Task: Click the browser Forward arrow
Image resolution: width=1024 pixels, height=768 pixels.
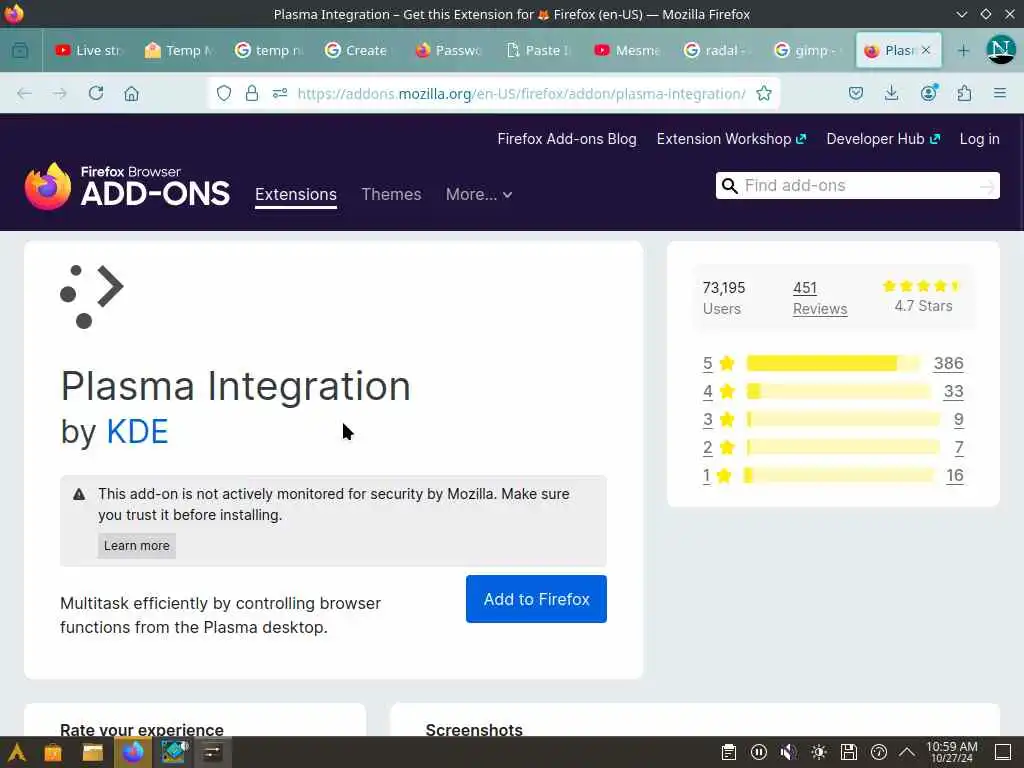Action: click(x=59, y=93)
